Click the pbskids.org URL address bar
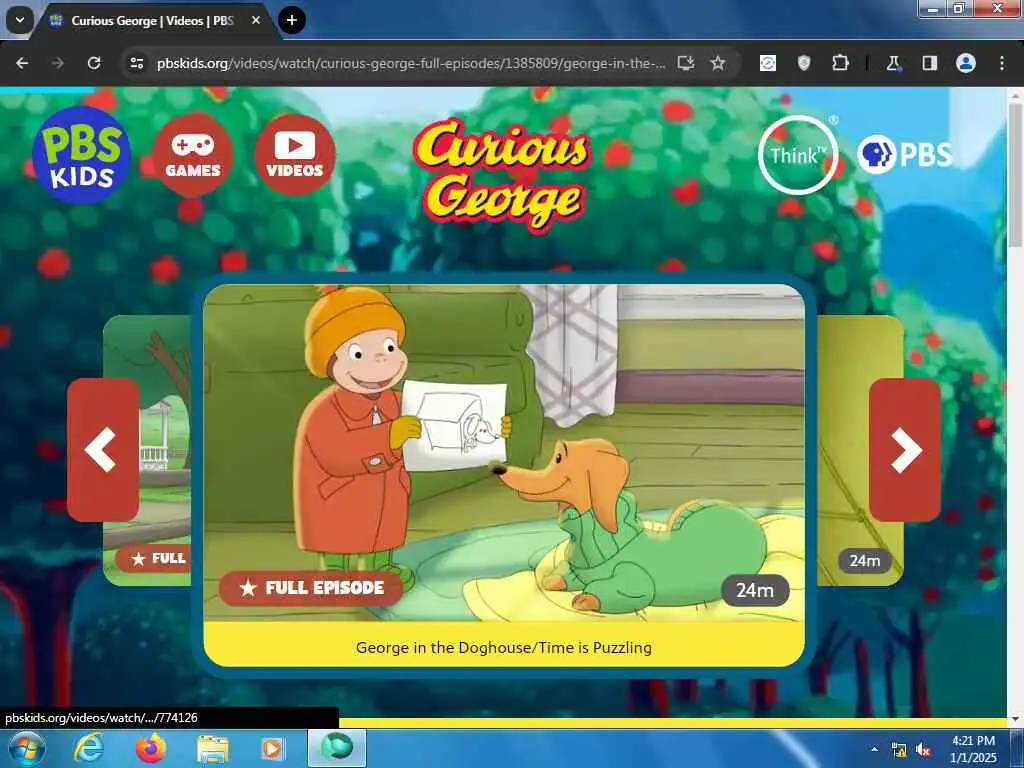Screen dimensions: 1024x768 411,63
